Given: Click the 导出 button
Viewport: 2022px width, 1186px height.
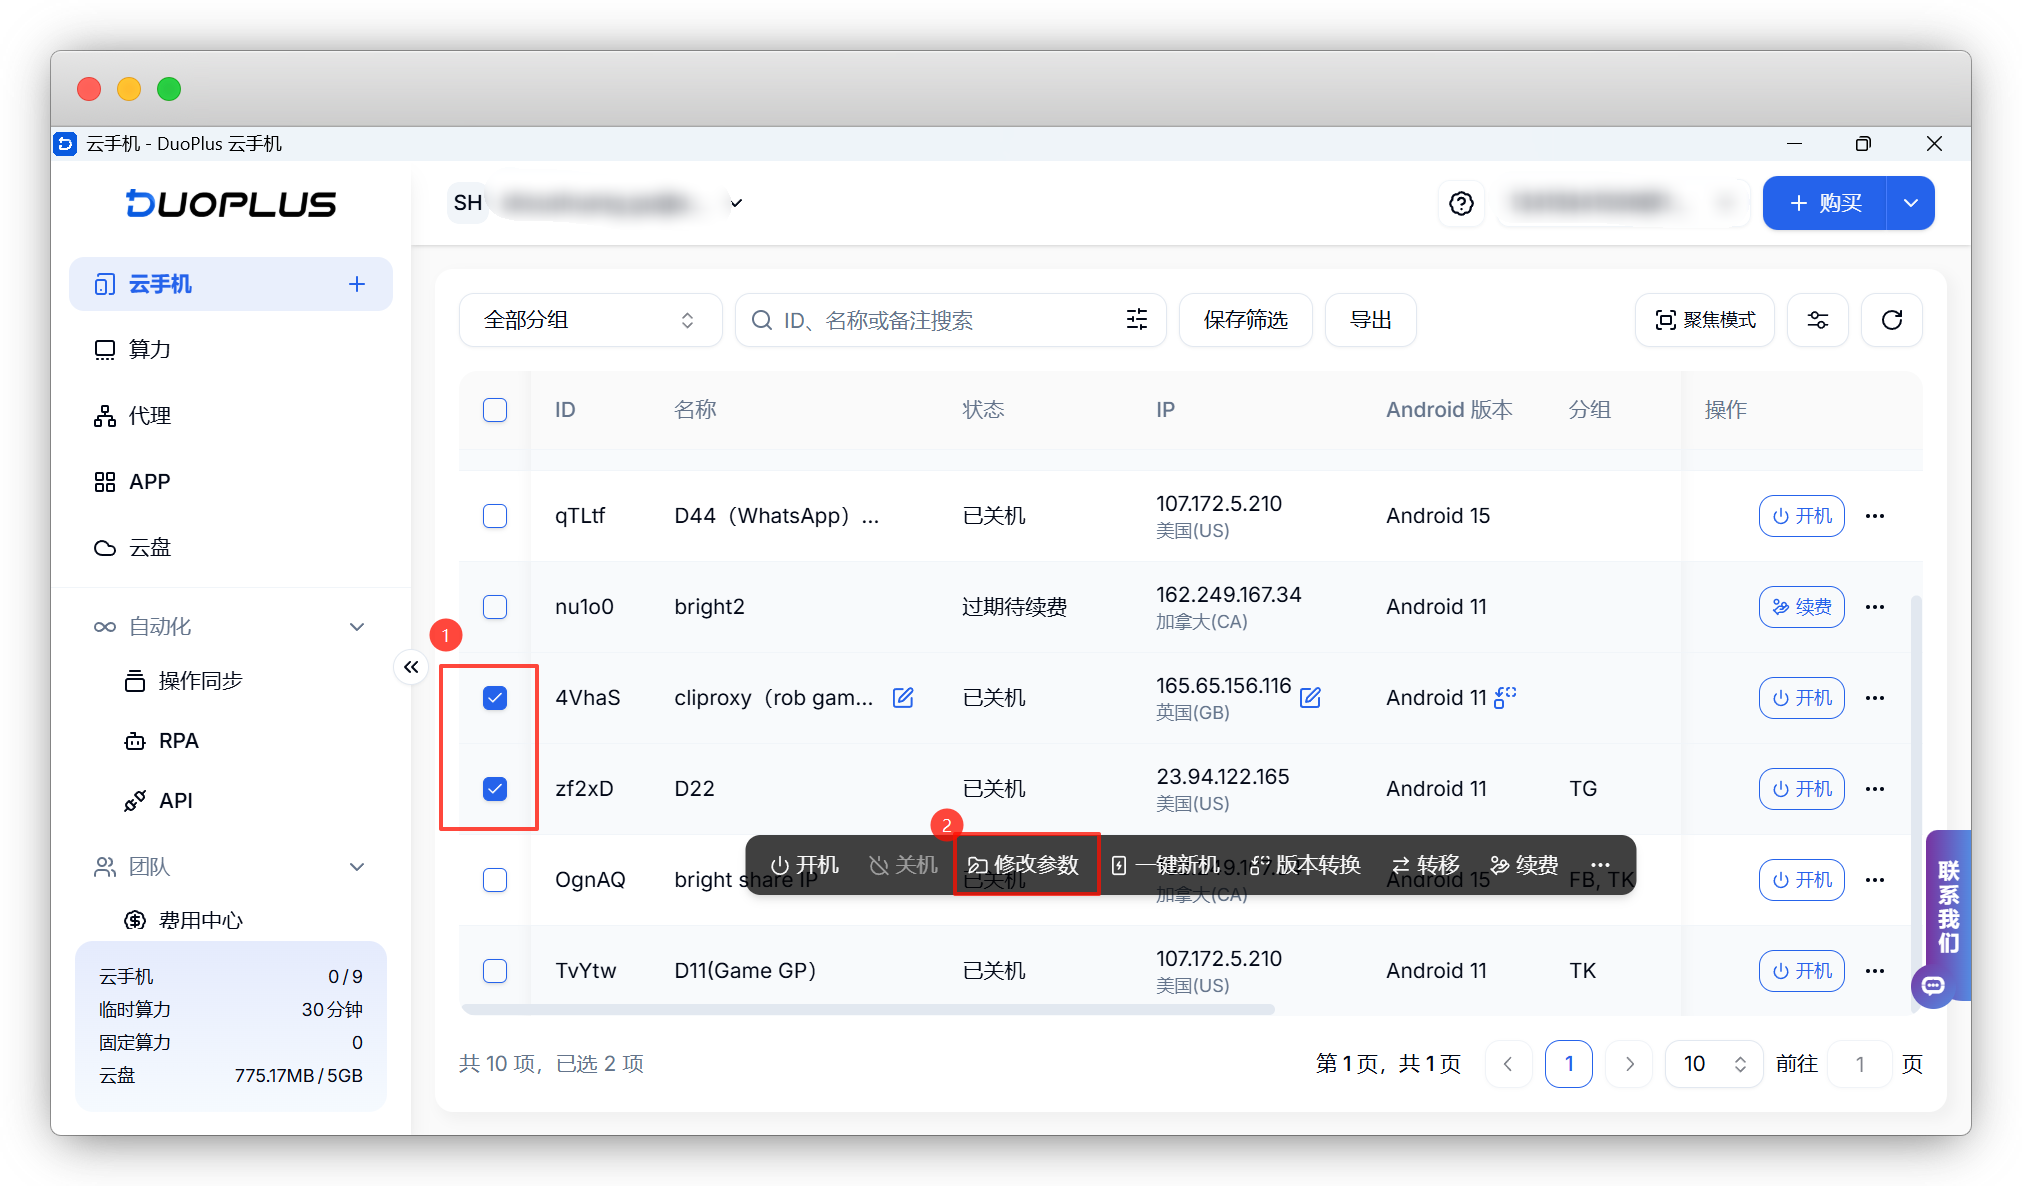Looking at the screenshot, I should [x=1370, y=320].
